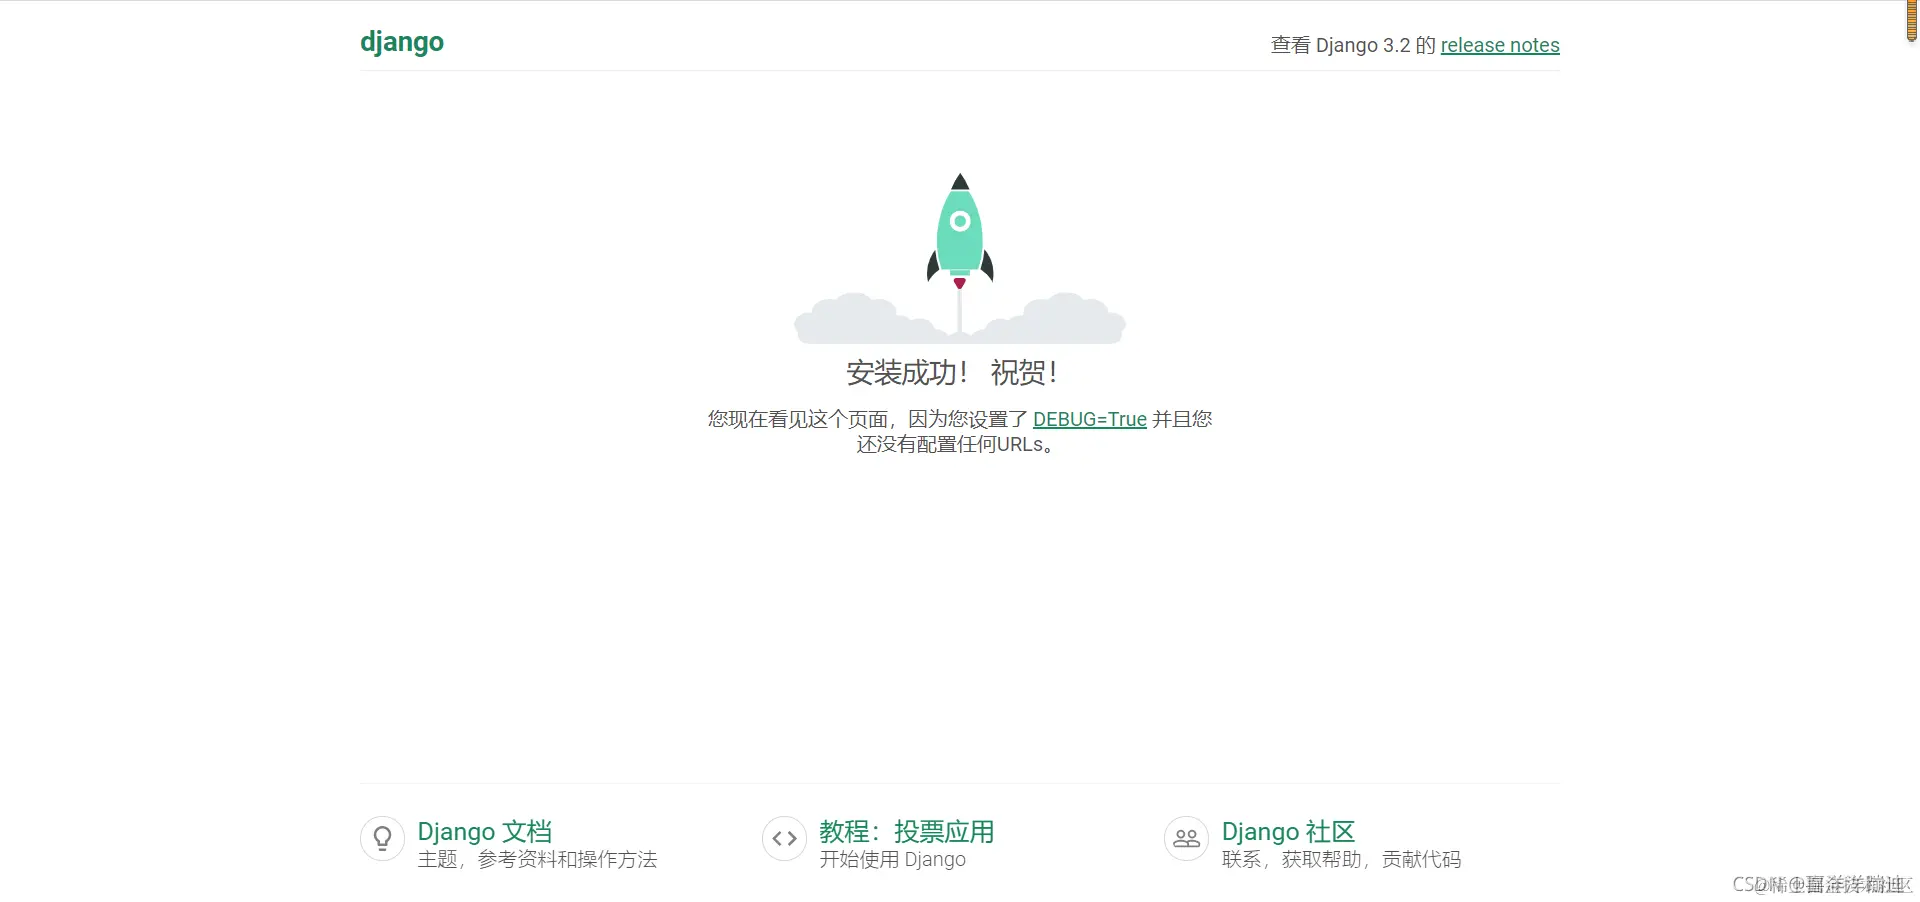Screen dimensions: 1920x902
Task: Click the 安装成功！祝贺！ heading
Action: click(952, 373)
